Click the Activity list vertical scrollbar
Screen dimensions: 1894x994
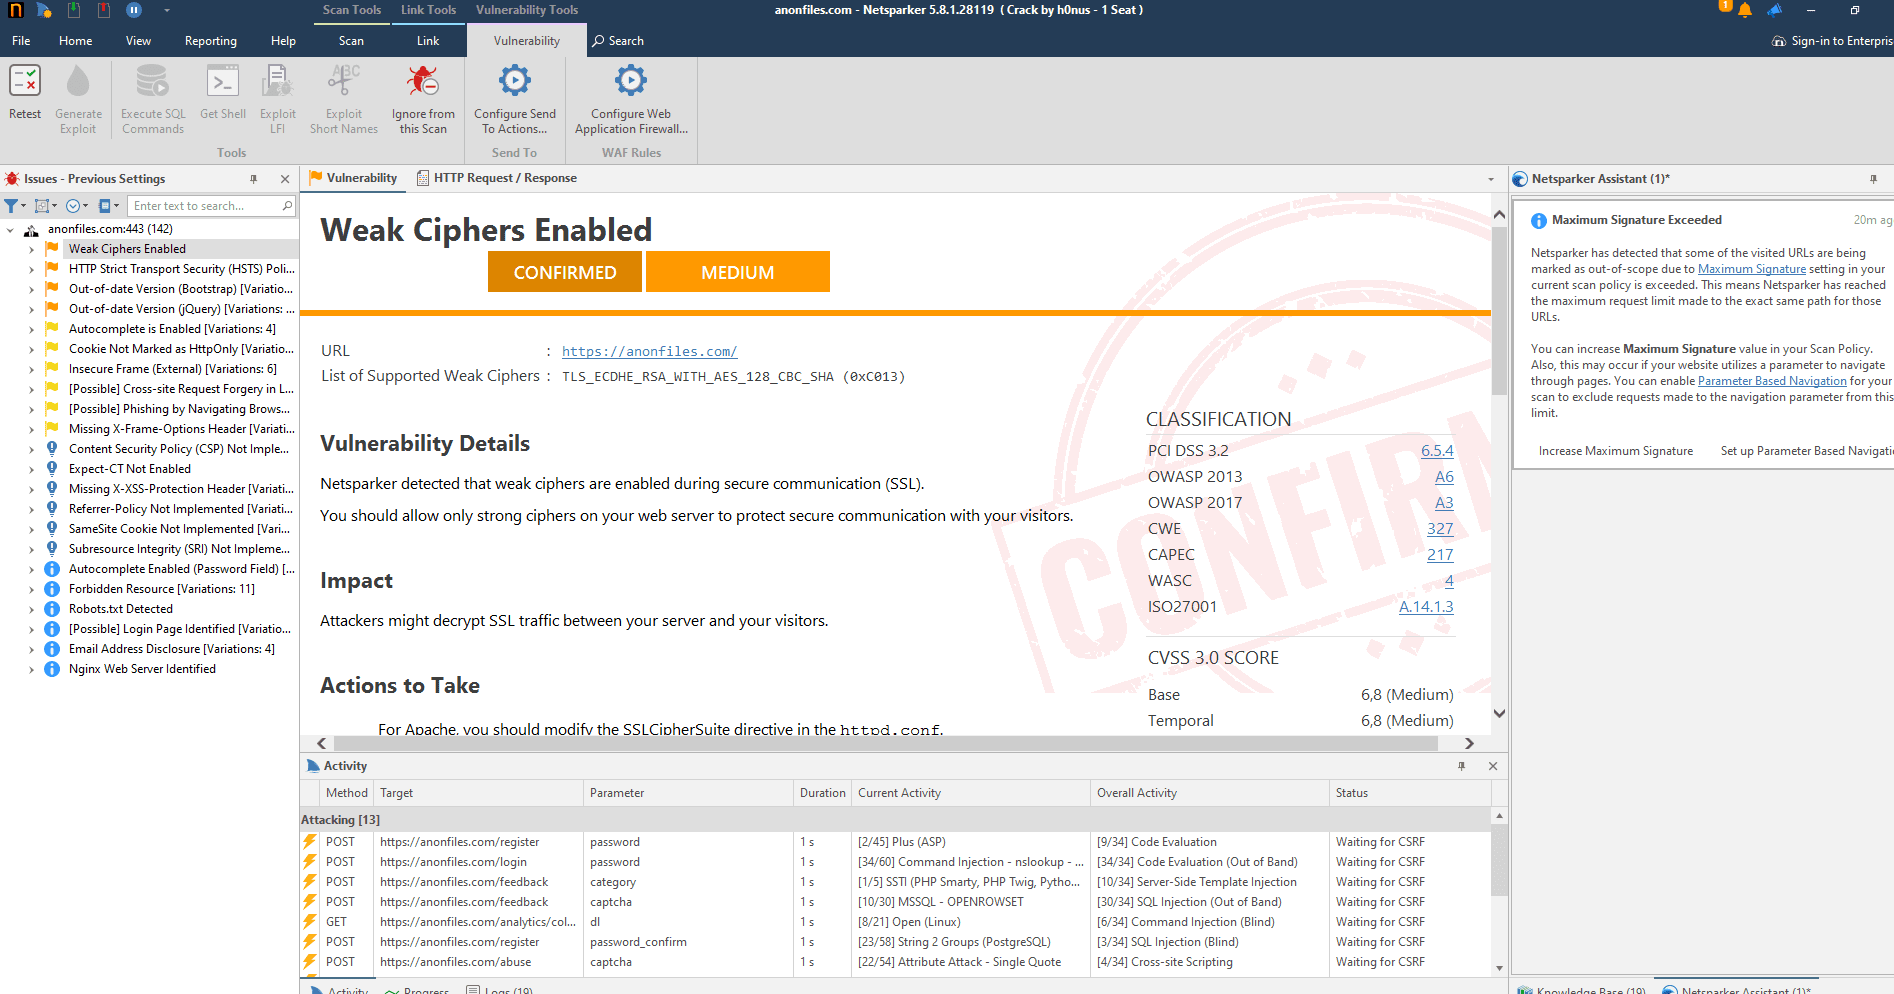pyautogui.click(x=1499, y=862)
